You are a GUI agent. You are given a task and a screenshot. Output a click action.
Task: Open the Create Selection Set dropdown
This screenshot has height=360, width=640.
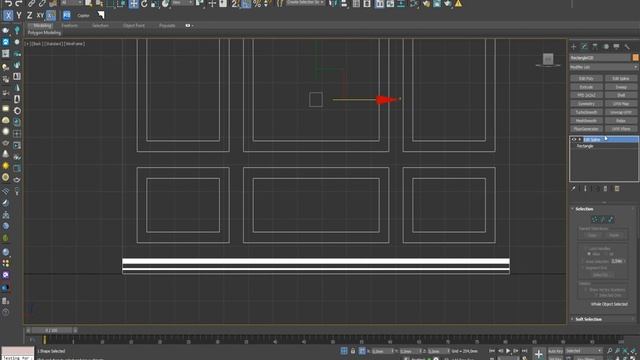point(305,3)
